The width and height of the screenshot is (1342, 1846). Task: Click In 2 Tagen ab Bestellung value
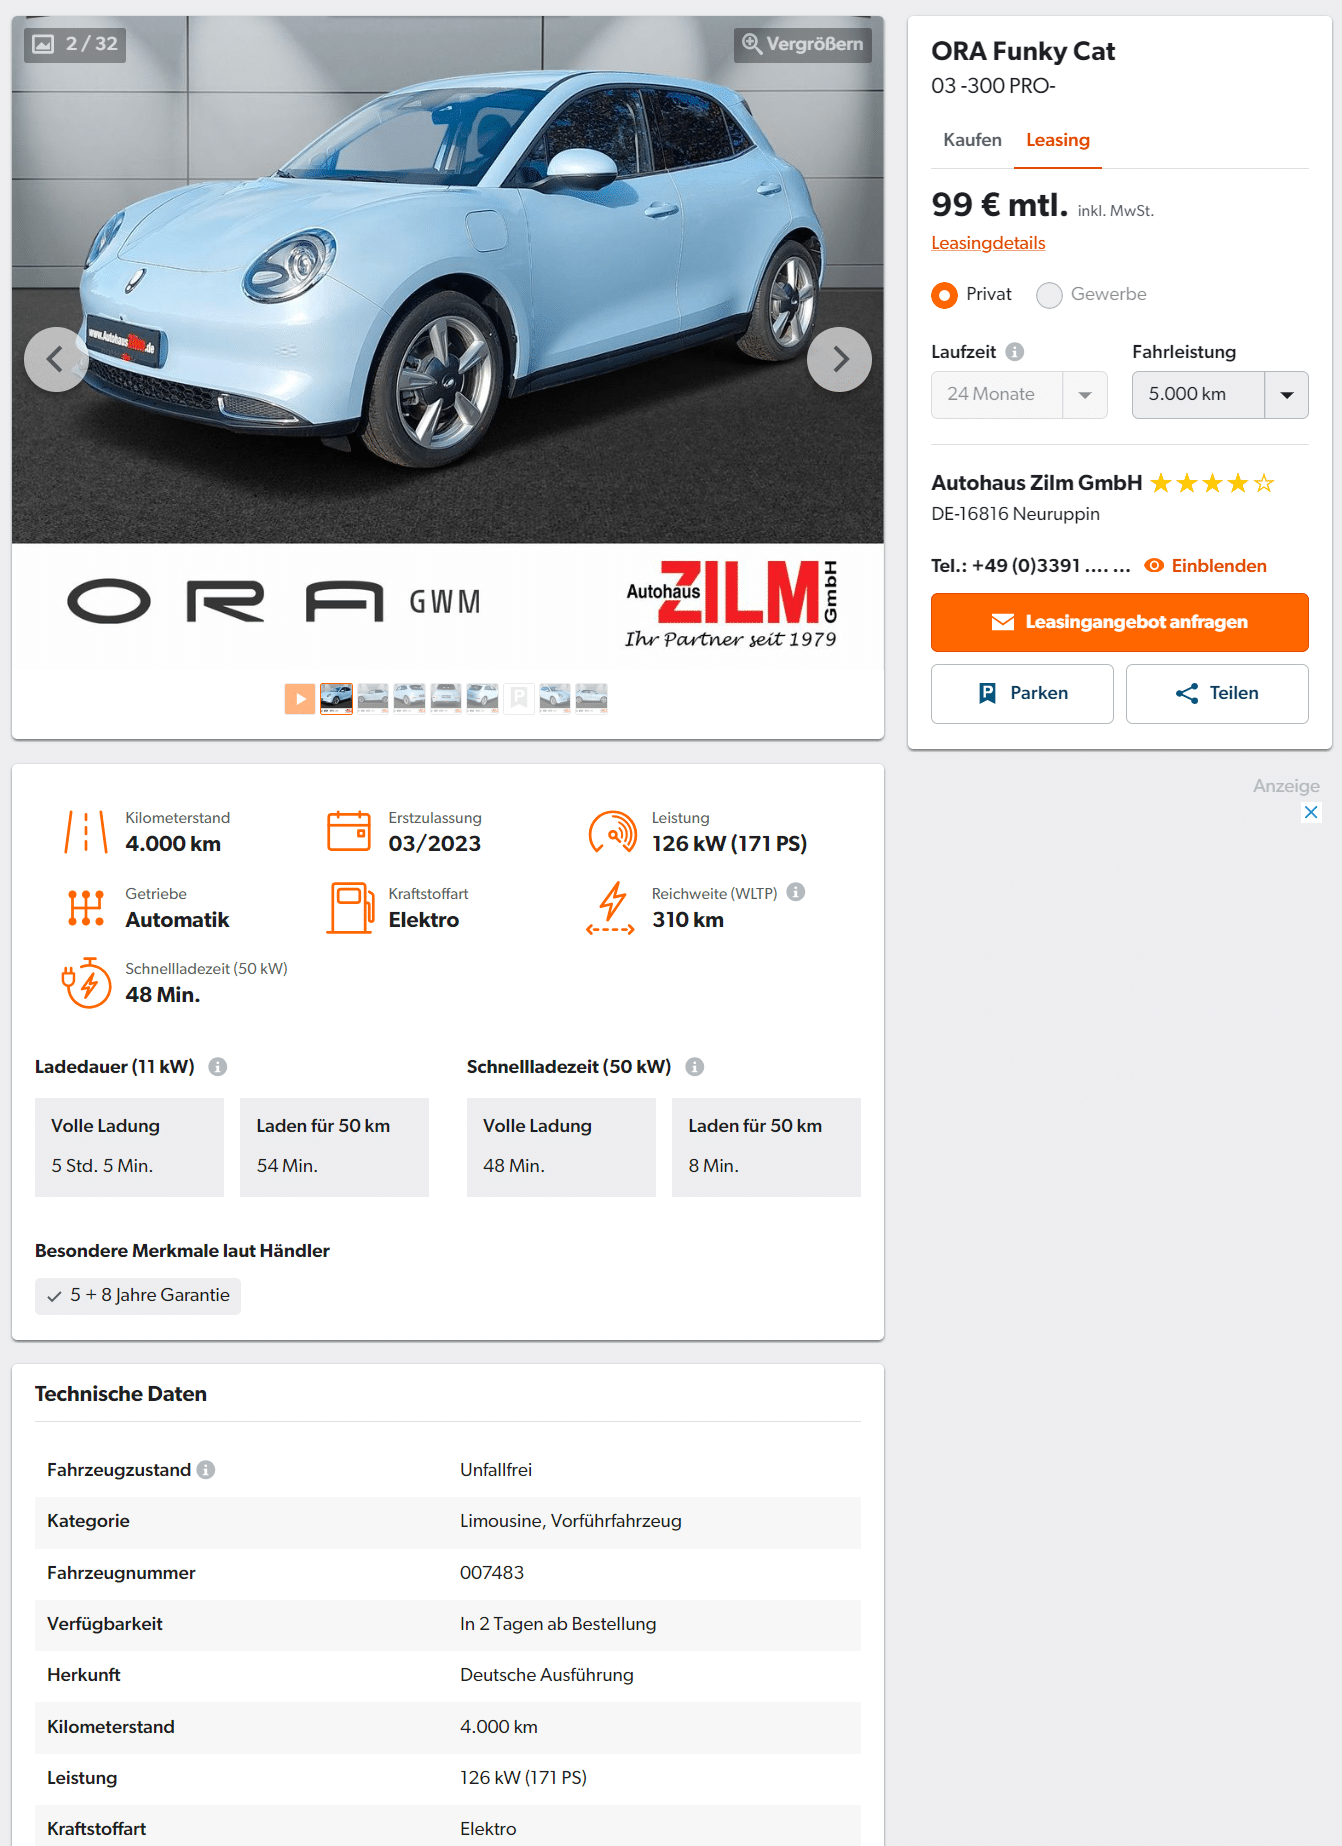pos(558,1624)
